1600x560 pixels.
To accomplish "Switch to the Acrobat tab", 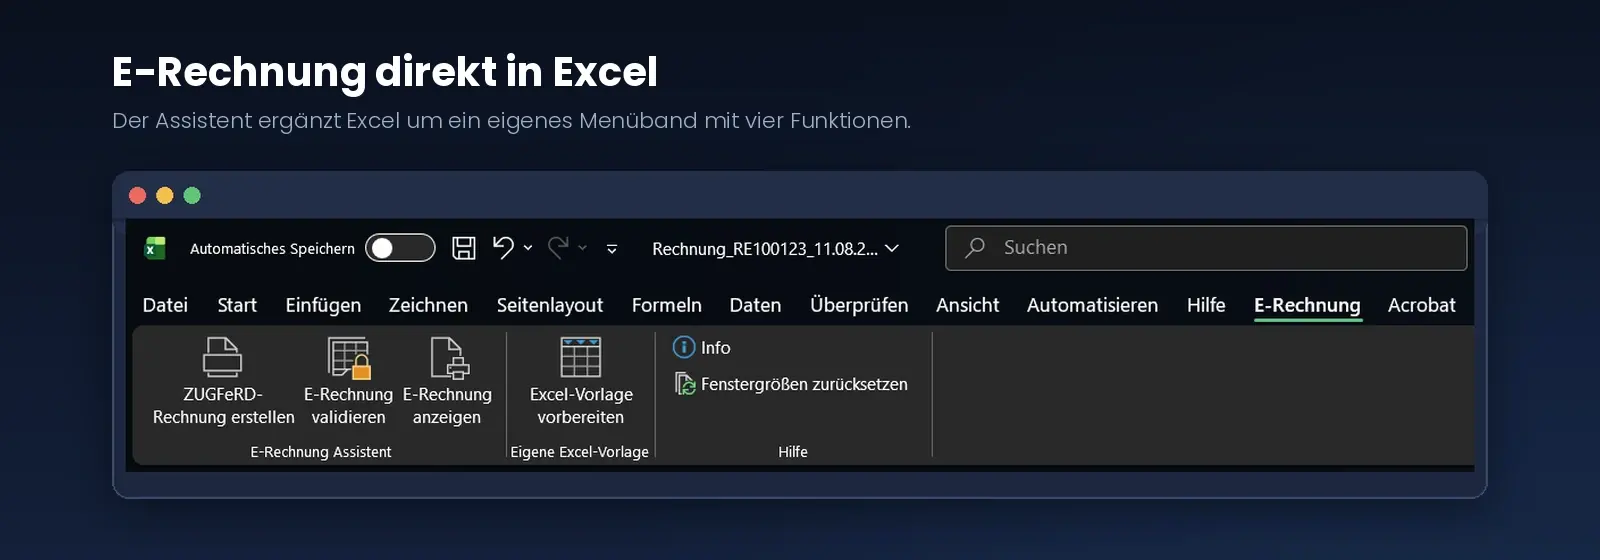I will pos(1421,305).
